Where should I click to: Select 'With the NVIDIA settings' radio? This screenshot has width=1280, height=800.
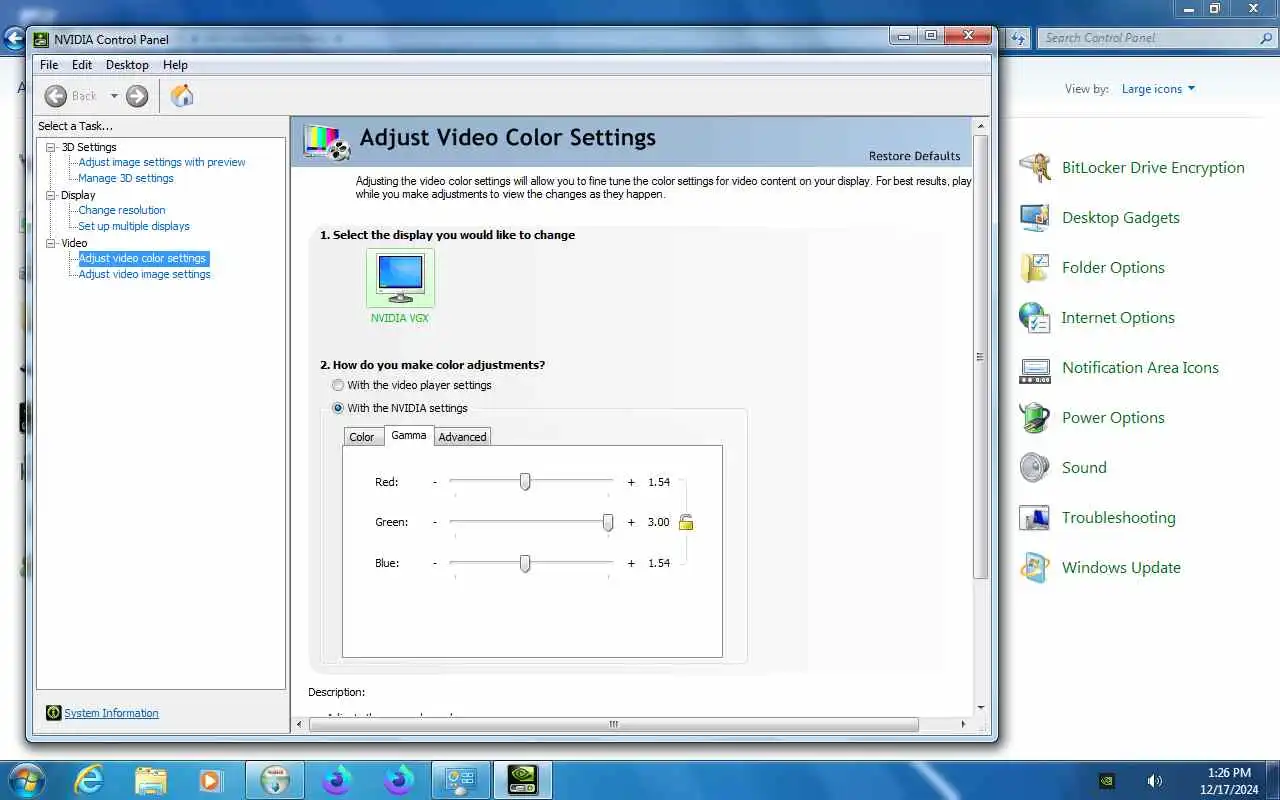click(338, 408)
